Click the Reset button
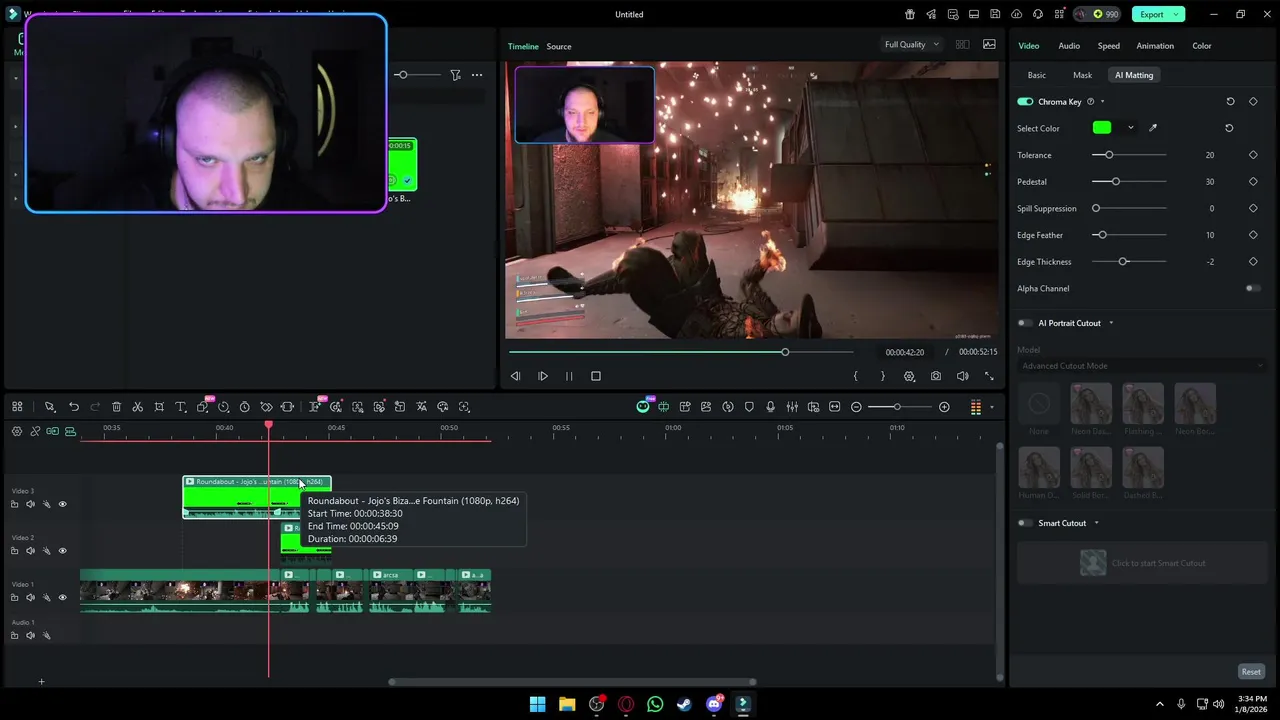The width and height of the screenshot is (1280, 720). click(1251, 672)
